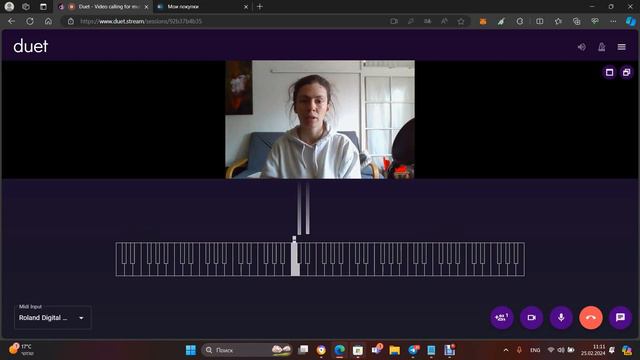Viewport: 640px width, 360px height.
Task: Open camera permission indicator in address bar
Action: tap(394, 21)
